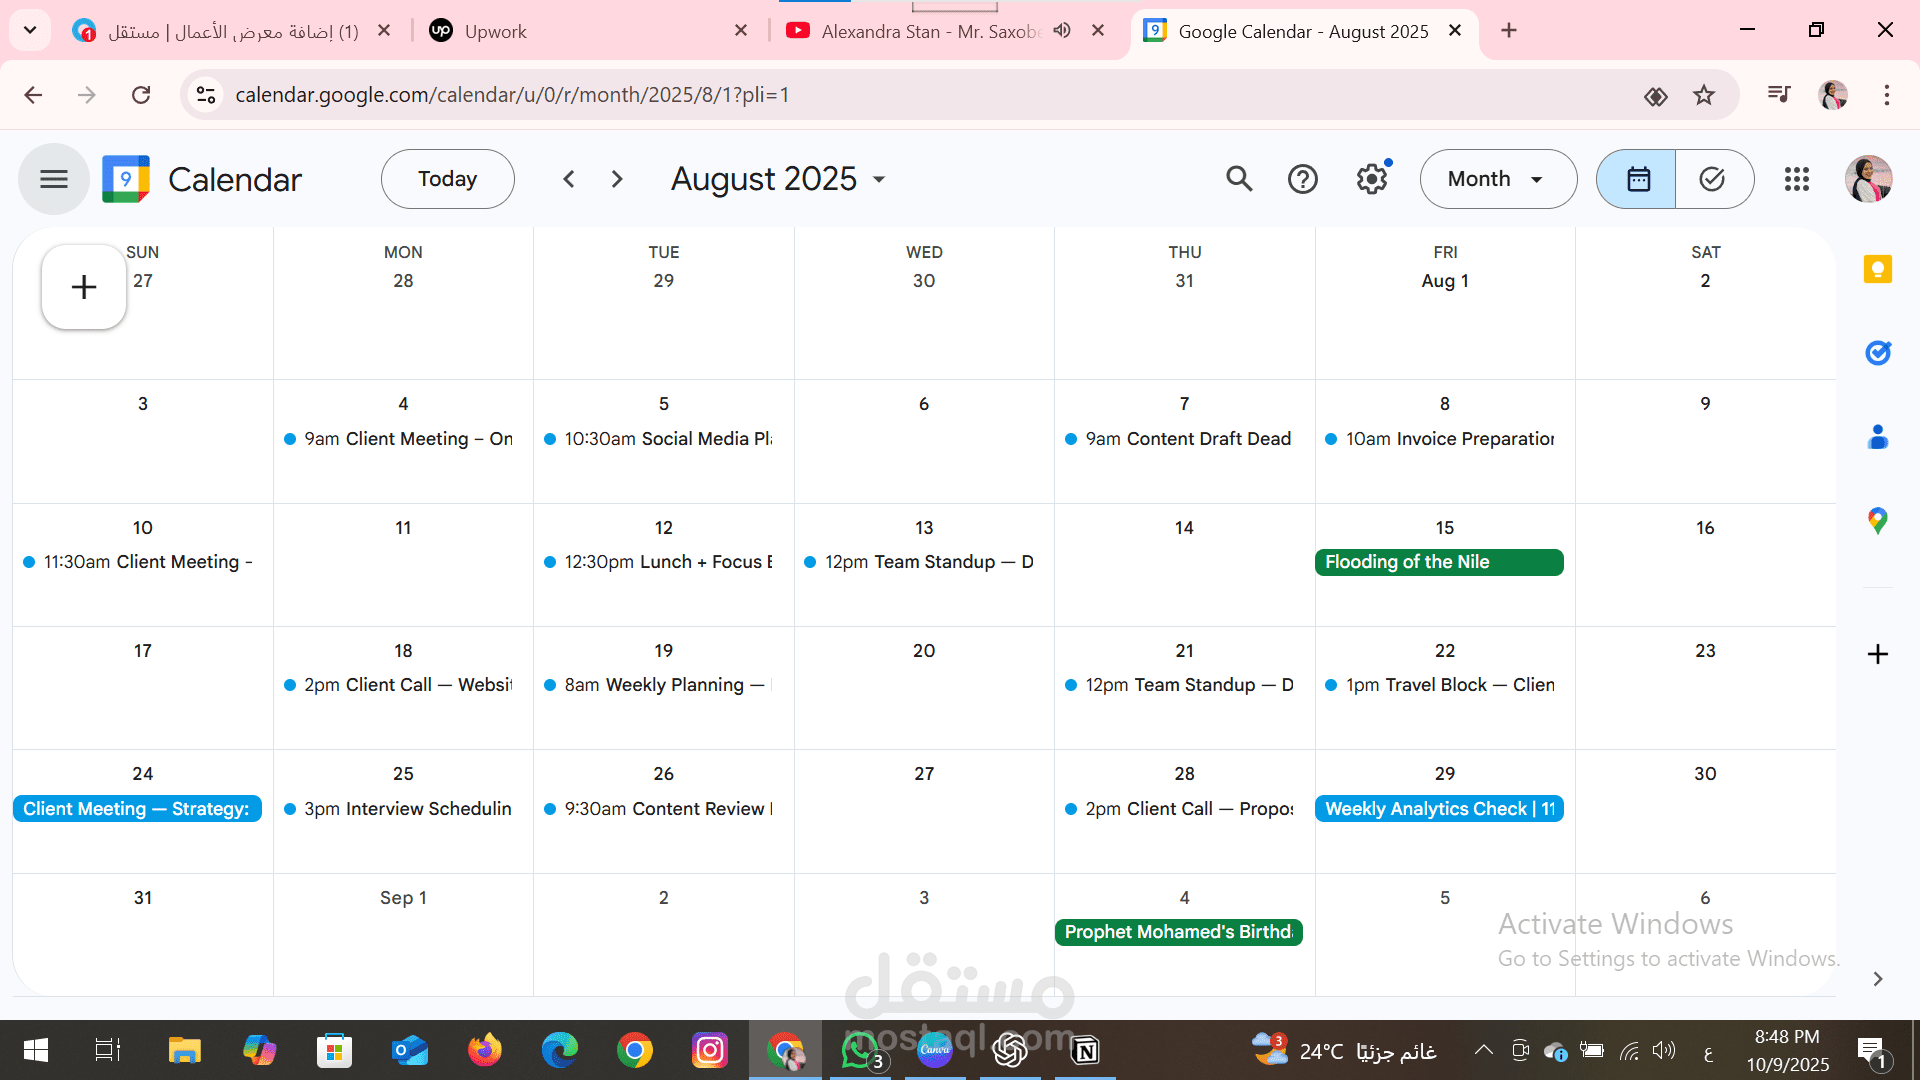This screenshot has width=1920, height=1080.
Task: Open 10am Invoice Preparation event
Action: pyautogui.click(x=1440, y=439)
